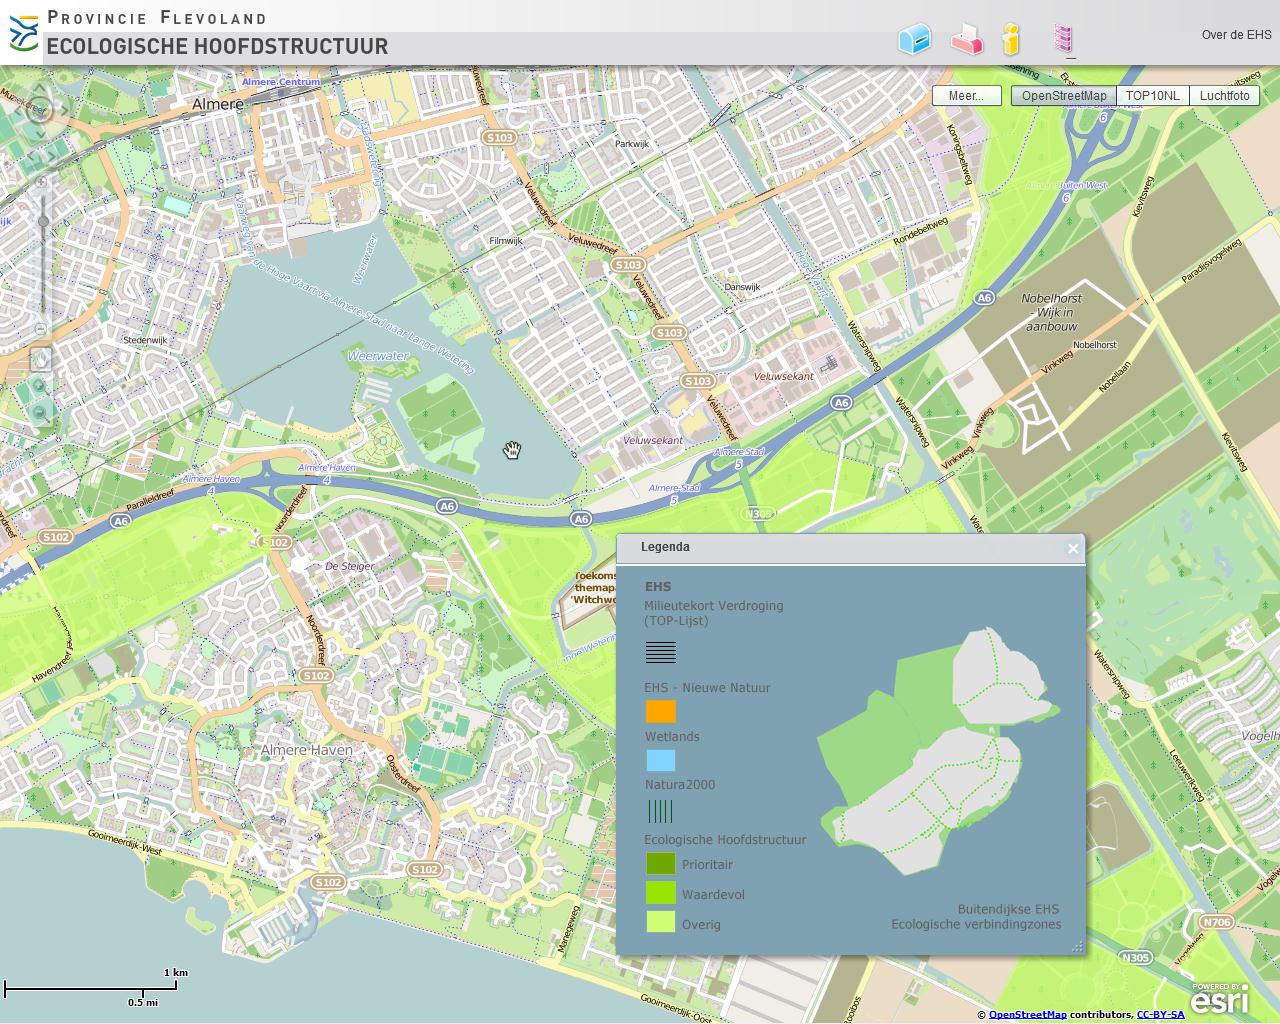Click the pink layers stack icon
This screenshot has width=1280, height=1024.
[1063, 39]
